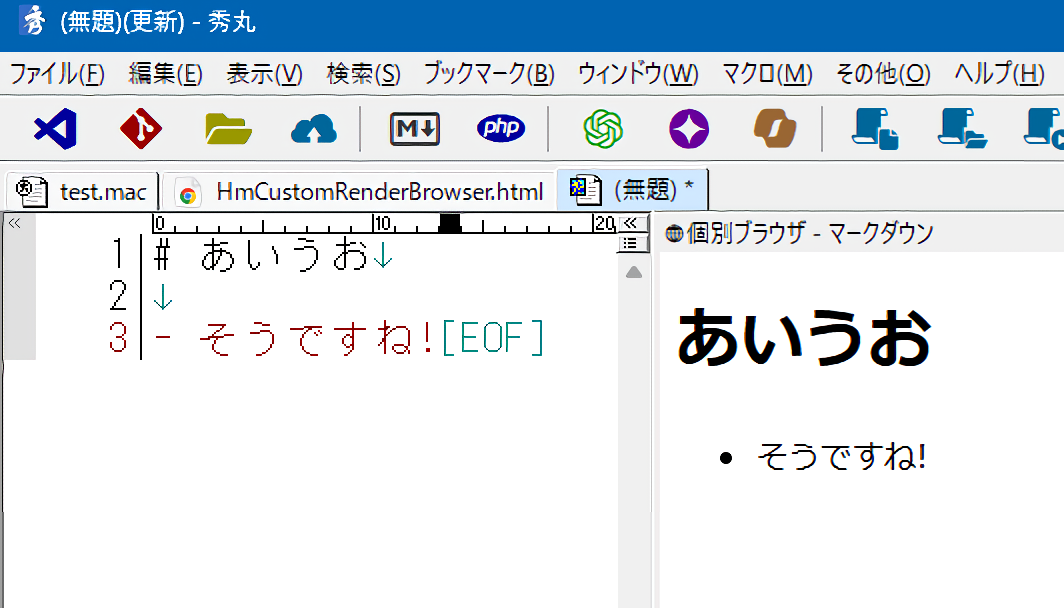Open the ファイル(F) menu
The width and height of the screenshot is (1064, 608).
point(57,74)
